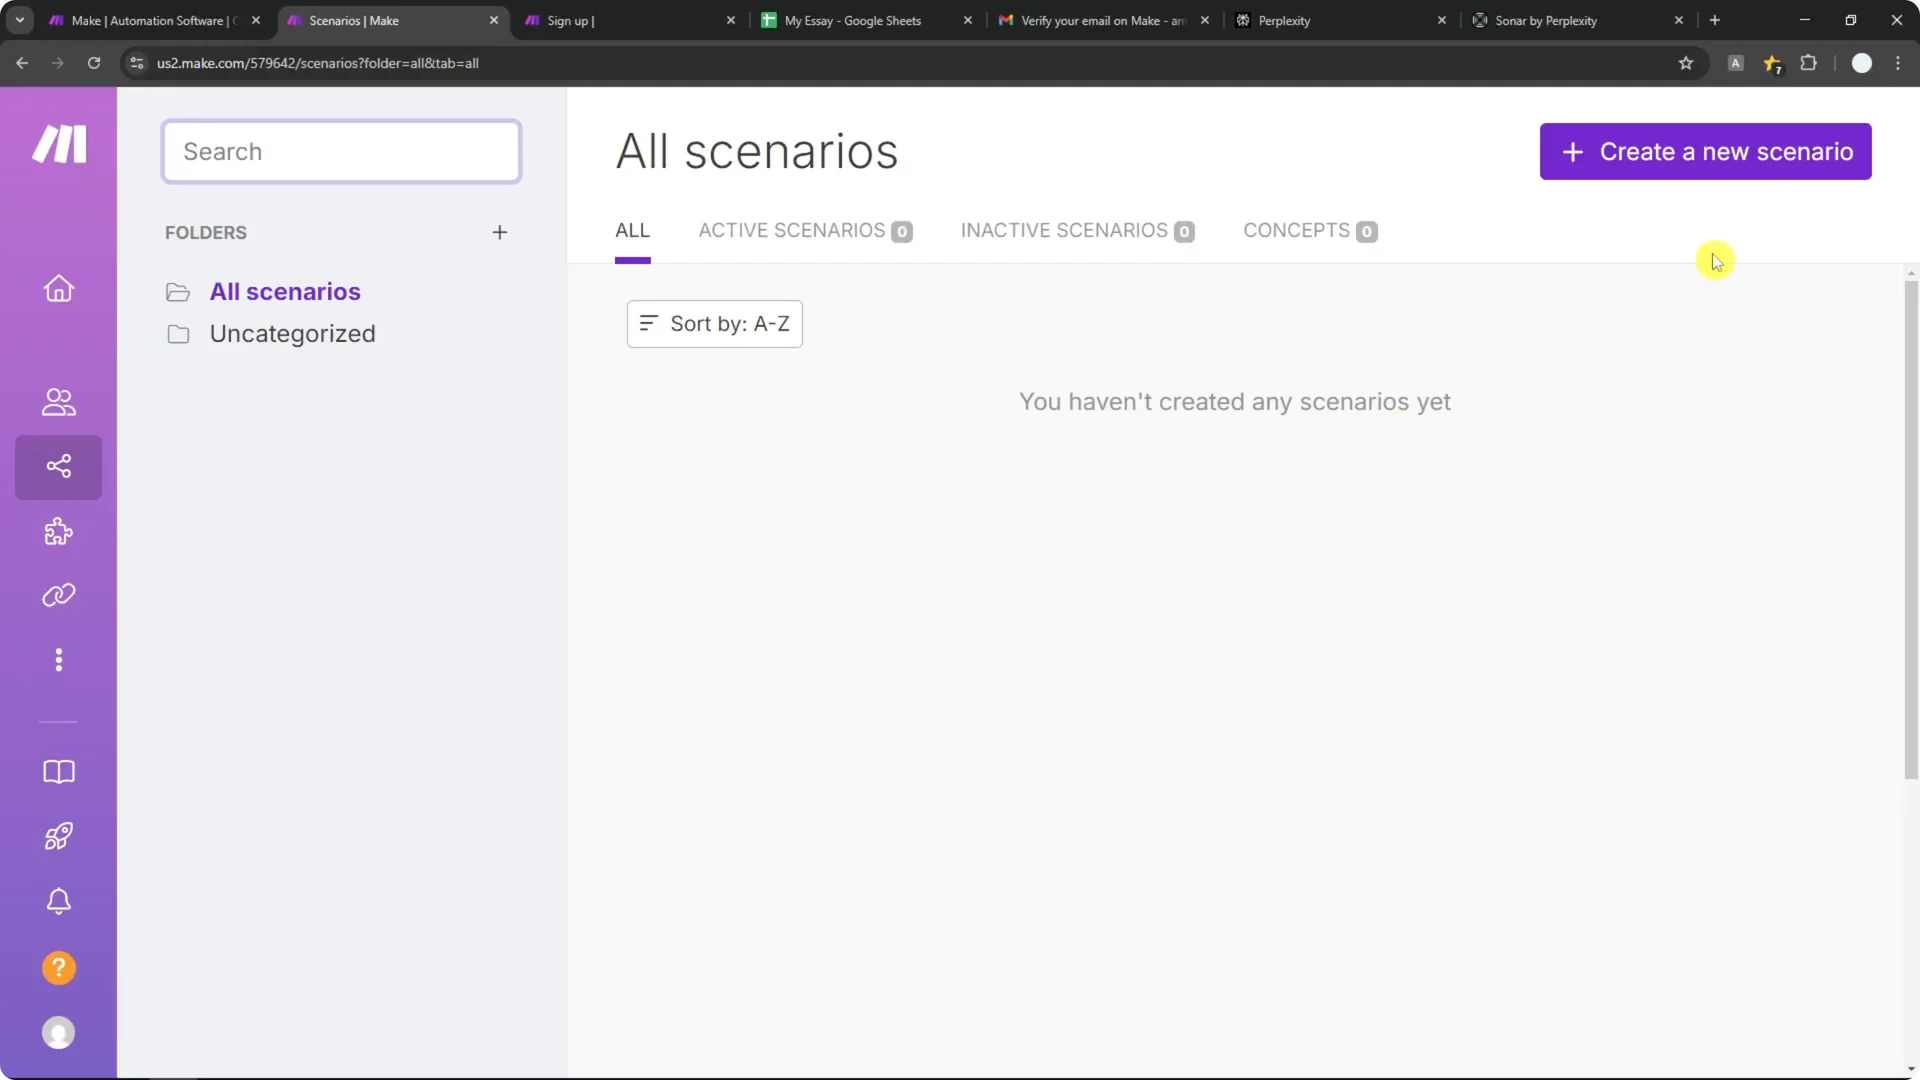Open the Home dashboard icon

point(58,289)
